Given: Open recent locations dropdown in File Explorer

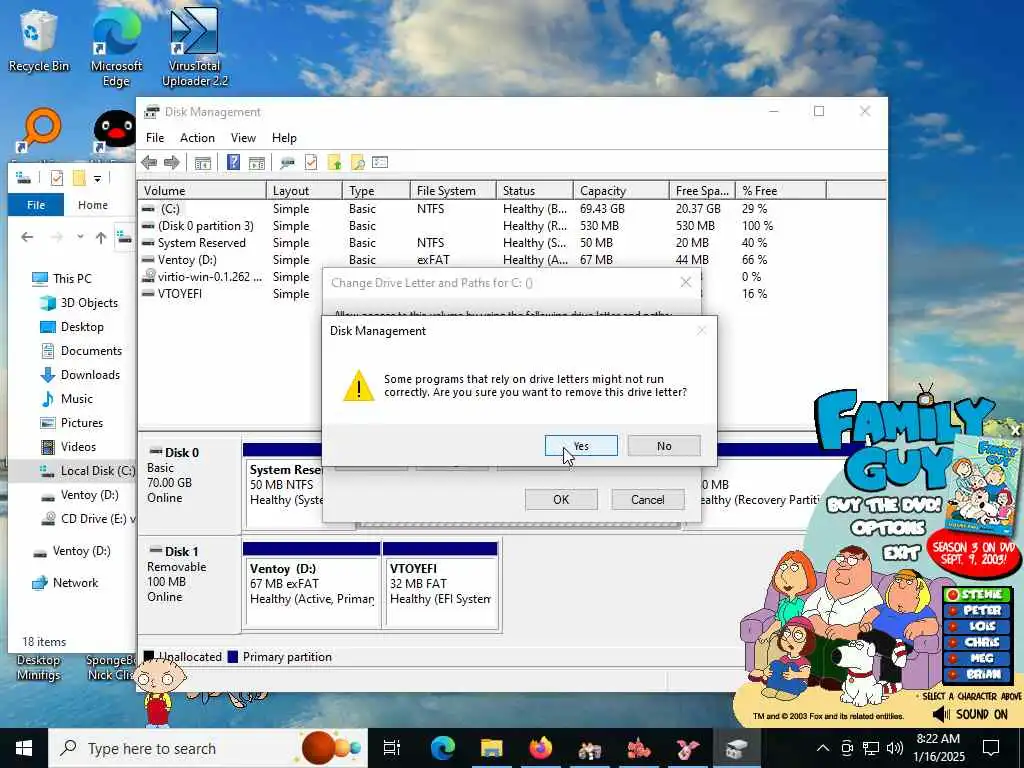Looking at the screenshot, I should (80, 237).
